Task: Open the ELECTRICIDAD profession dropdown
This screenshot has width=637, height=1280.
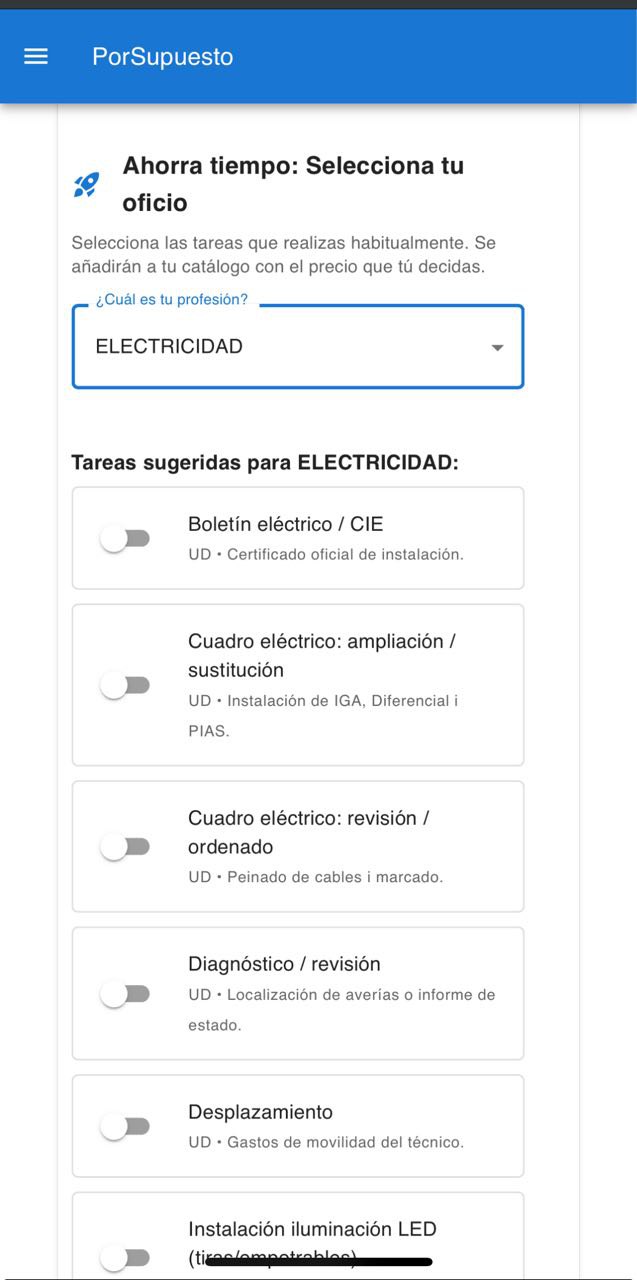Action: (x=297, y=347)
